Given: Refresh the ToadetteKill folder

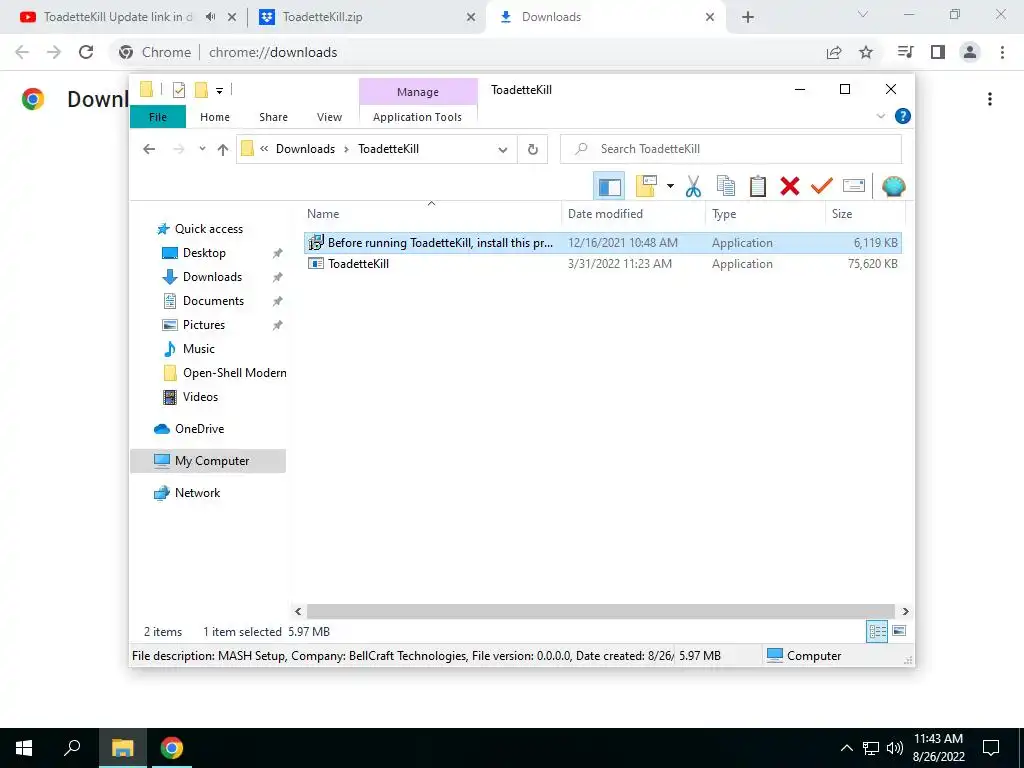Looking at the screenshot, I should [x=532, y=150].
